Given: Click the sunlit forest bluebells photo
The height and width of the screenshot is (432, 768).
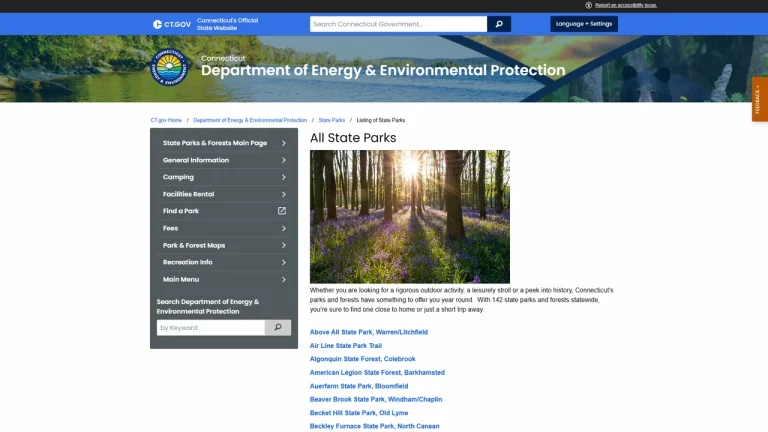Looking at the screenshot, I should [409, 216].
